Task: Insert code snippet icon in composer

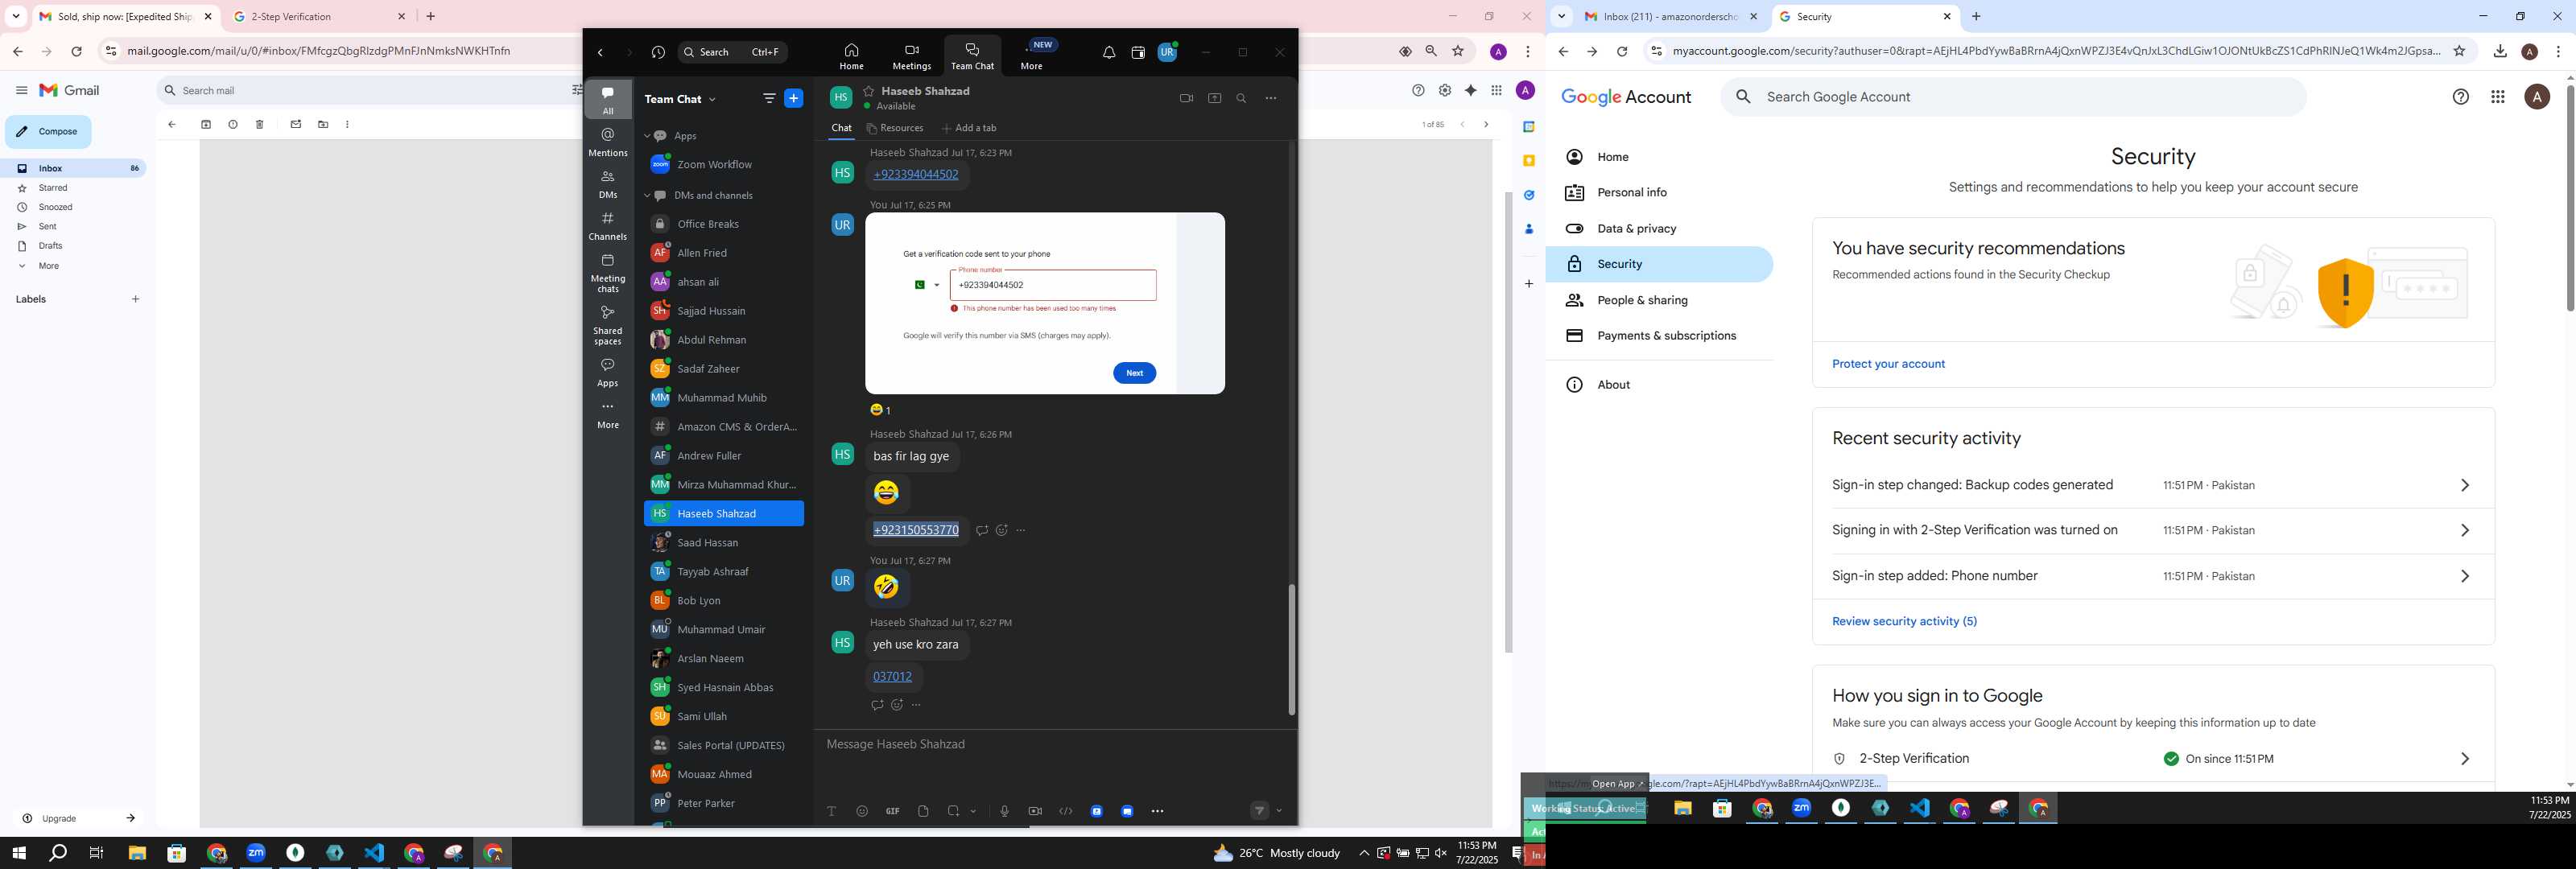Action: [x=1066, y=811]
